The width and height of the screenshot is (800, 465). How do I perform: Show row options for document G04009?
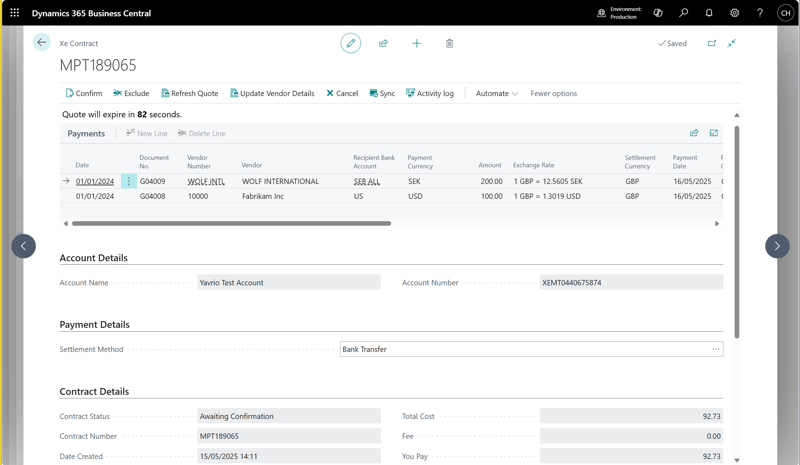pyautogui.click(x=129, y=181)
